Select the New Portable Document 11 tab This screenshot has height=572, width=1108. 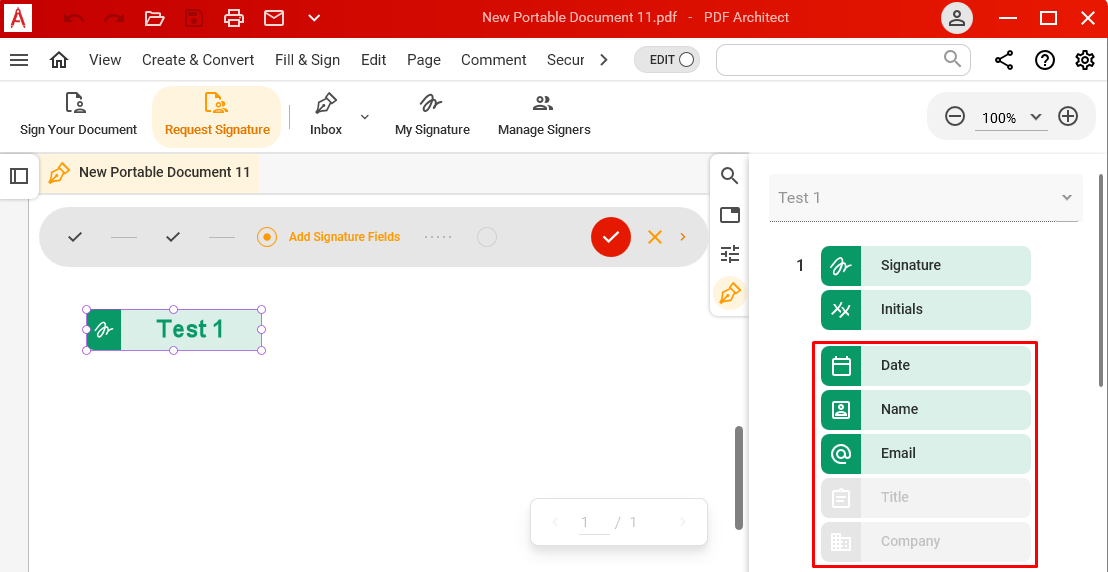[149, 173]
